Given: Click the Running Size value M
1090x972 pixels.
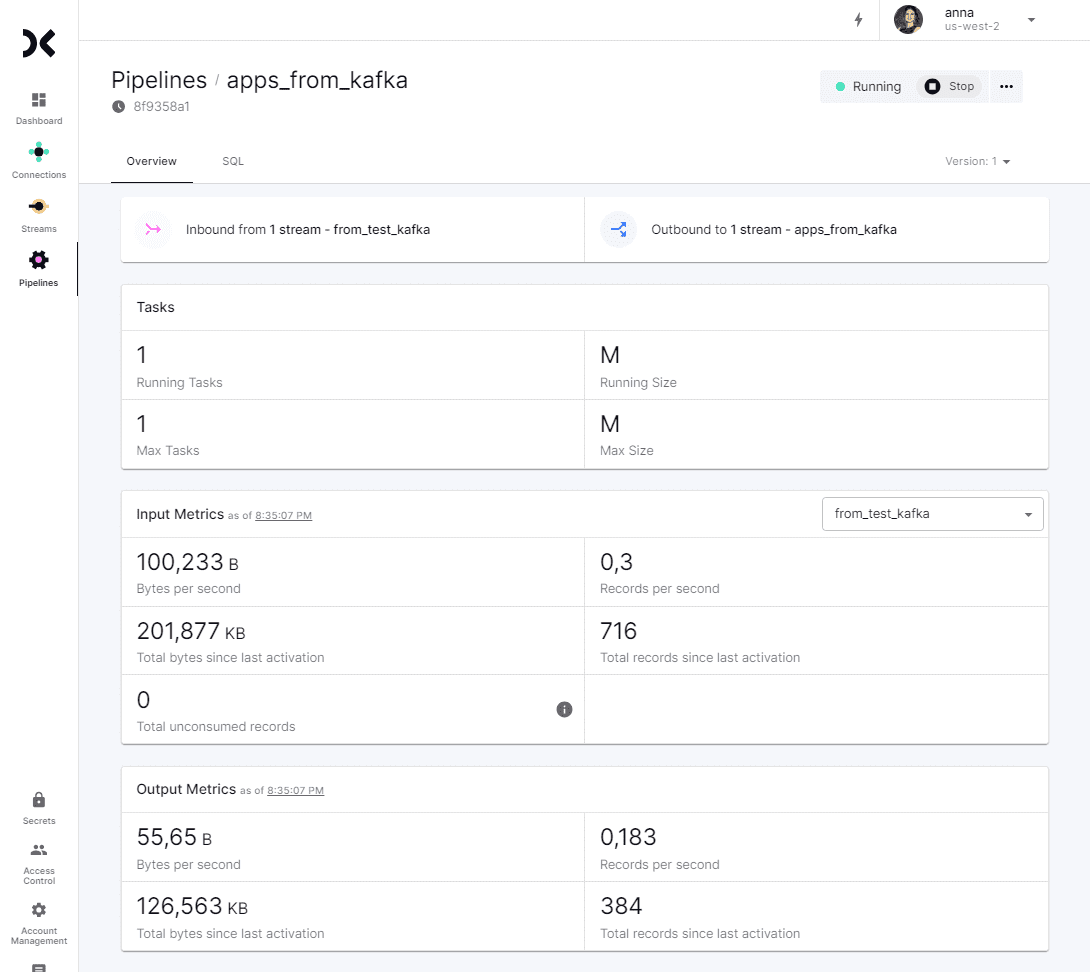Looking at the screenshot, I should point(610,355).
